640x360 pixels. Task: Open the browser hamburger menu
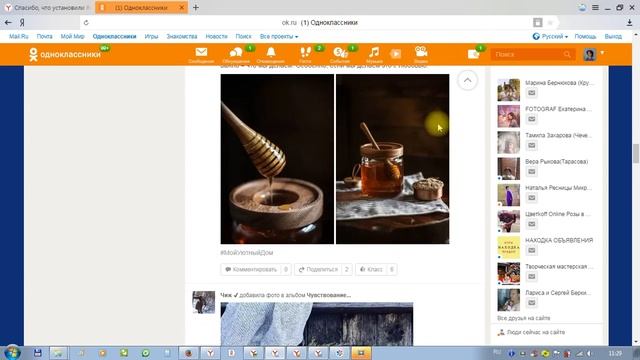[596, 7]
